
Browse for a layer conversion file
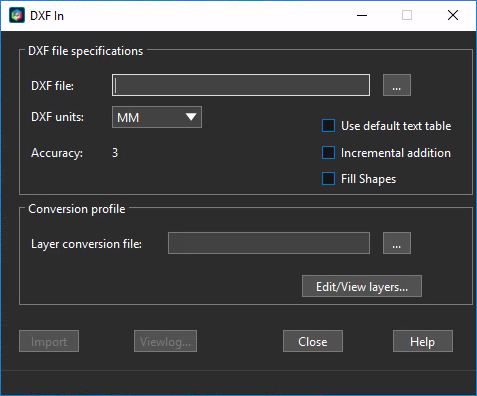tap(397, 243)
